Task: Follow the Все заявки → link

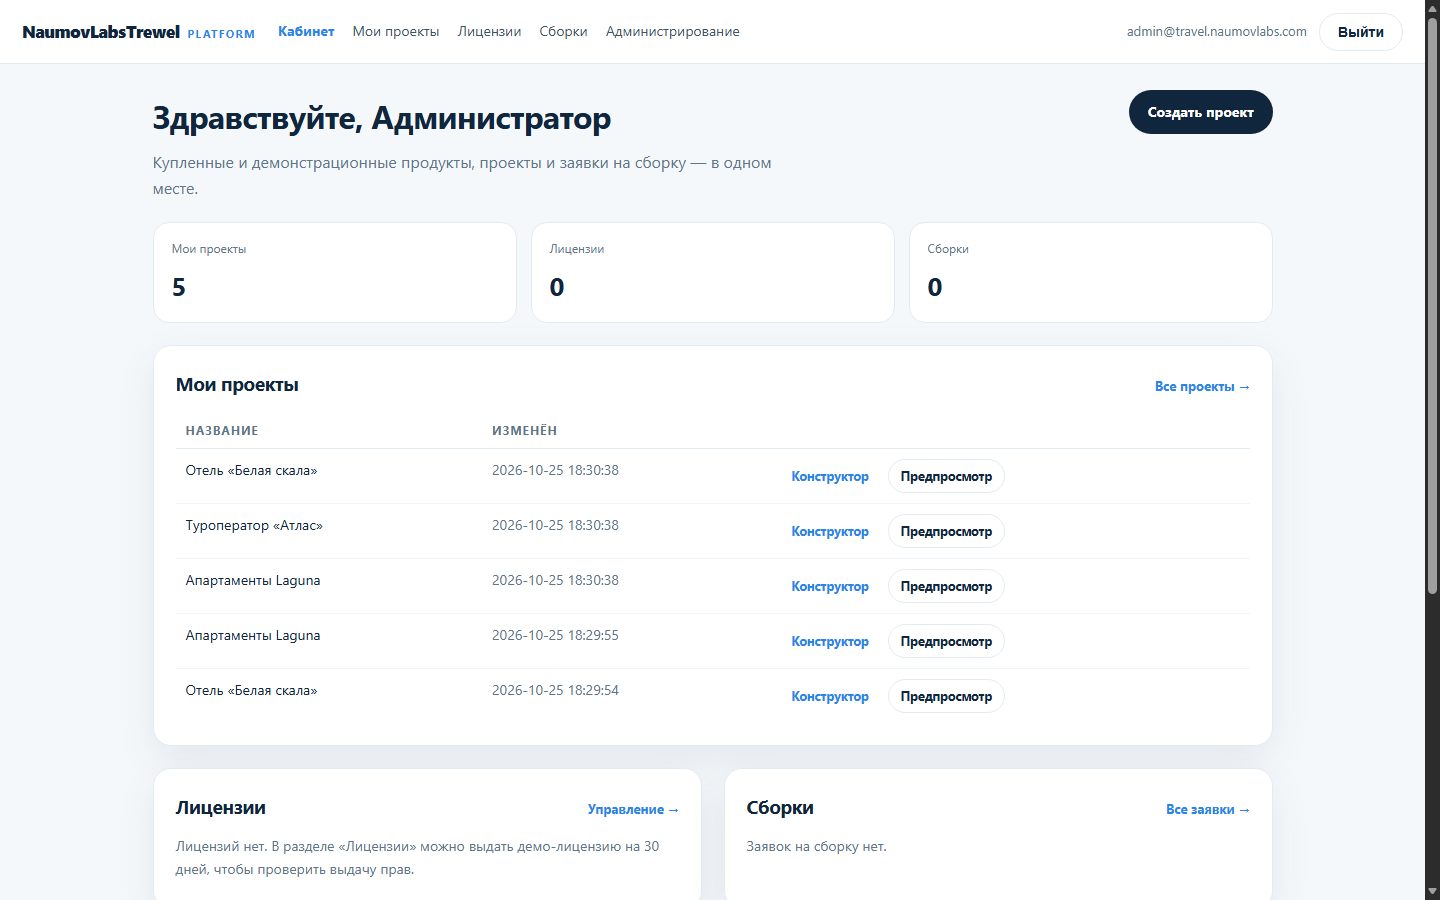Action: 1208,810
